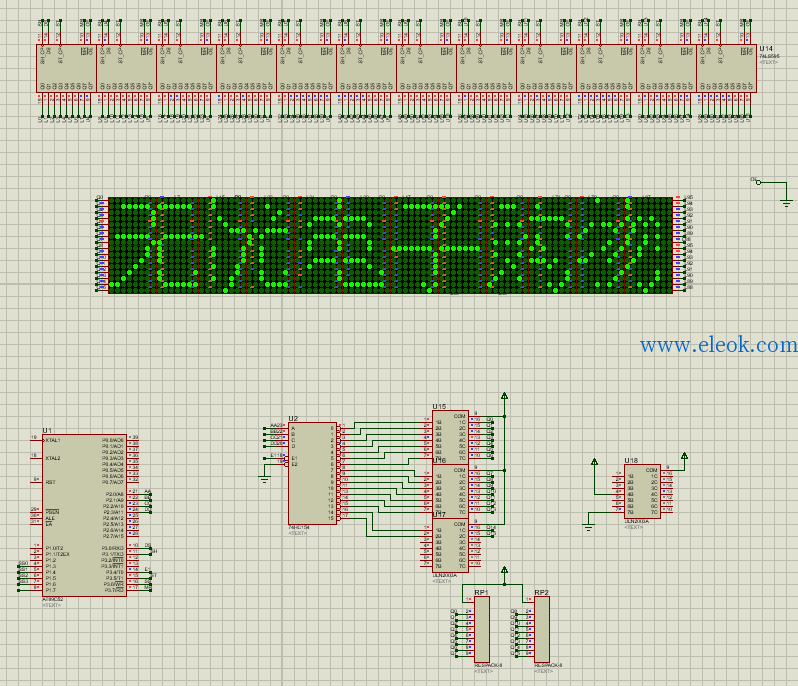Click the U16 reference label
Viewport: 798px width, 686px height.
439,461
